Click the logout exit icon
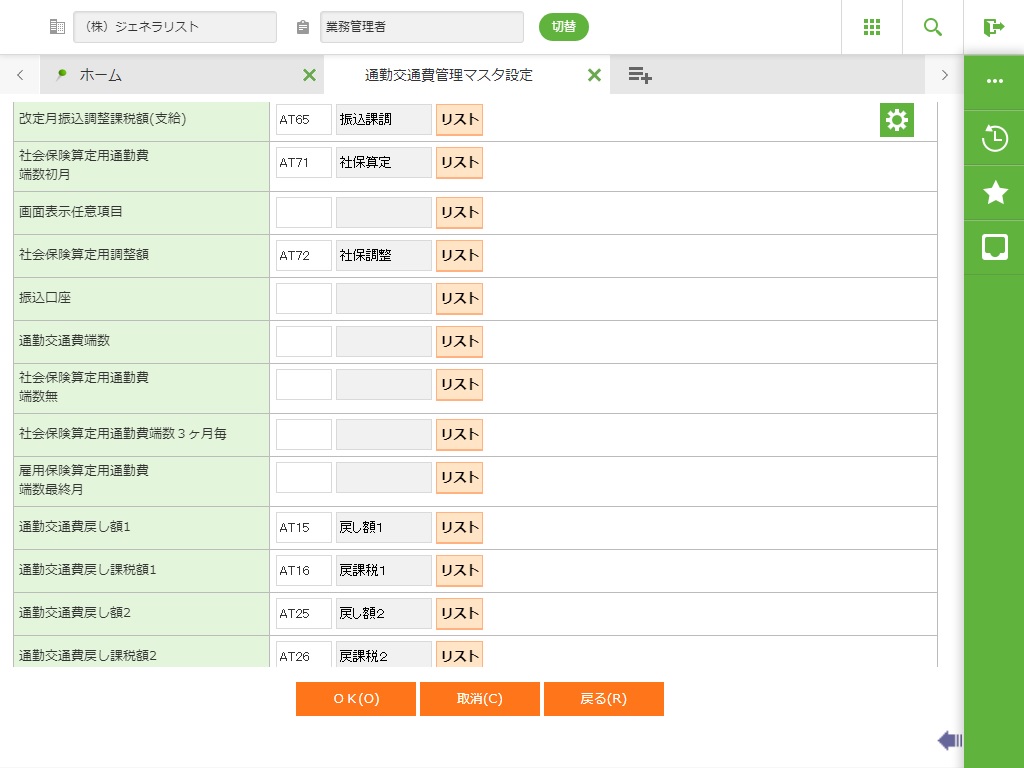 tap(993, 27)
